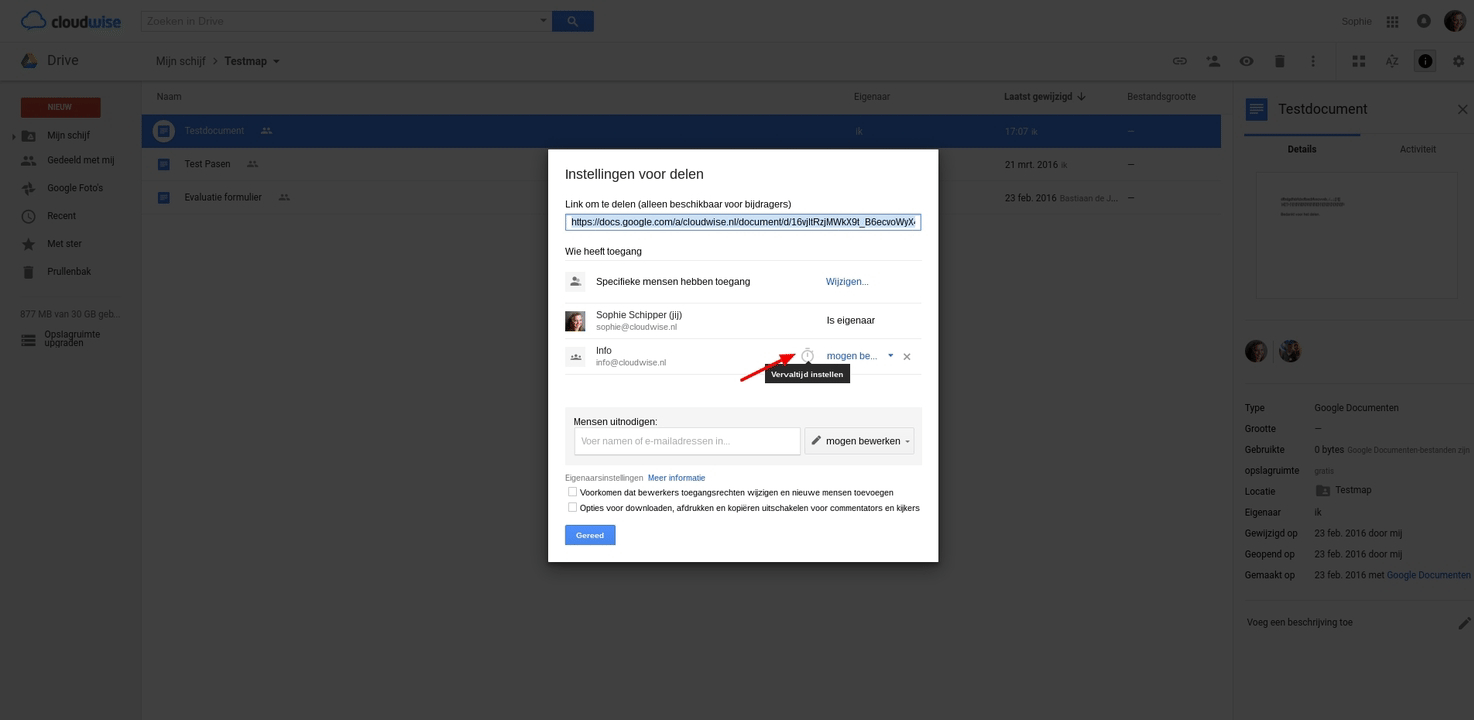Viewport: 1474px width, 720px height.
Task: Open the 'mogen bewerken' invite permission dropdown
Action: coord(859,441)
